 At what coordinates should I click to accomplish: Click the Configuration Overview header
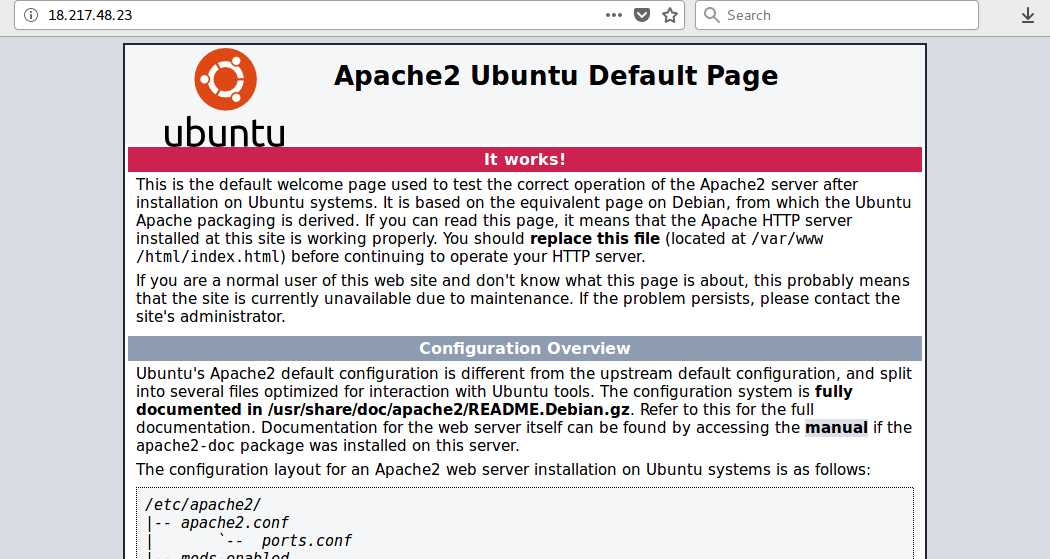coord(525,348)
